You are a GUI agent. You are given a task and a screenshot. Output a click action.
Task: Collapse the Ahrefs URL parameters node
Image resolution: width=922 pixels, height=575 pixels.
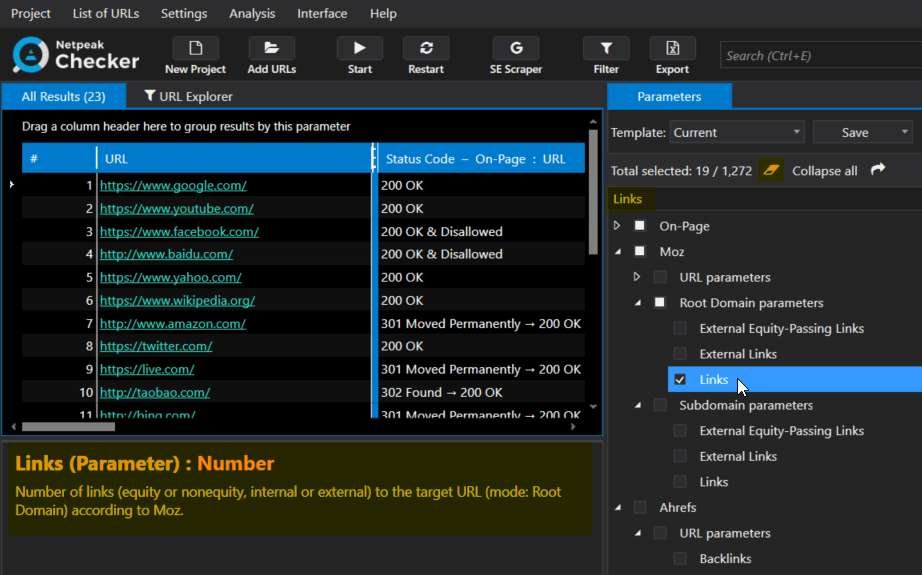pyautogui.click(x=638, y=533)
